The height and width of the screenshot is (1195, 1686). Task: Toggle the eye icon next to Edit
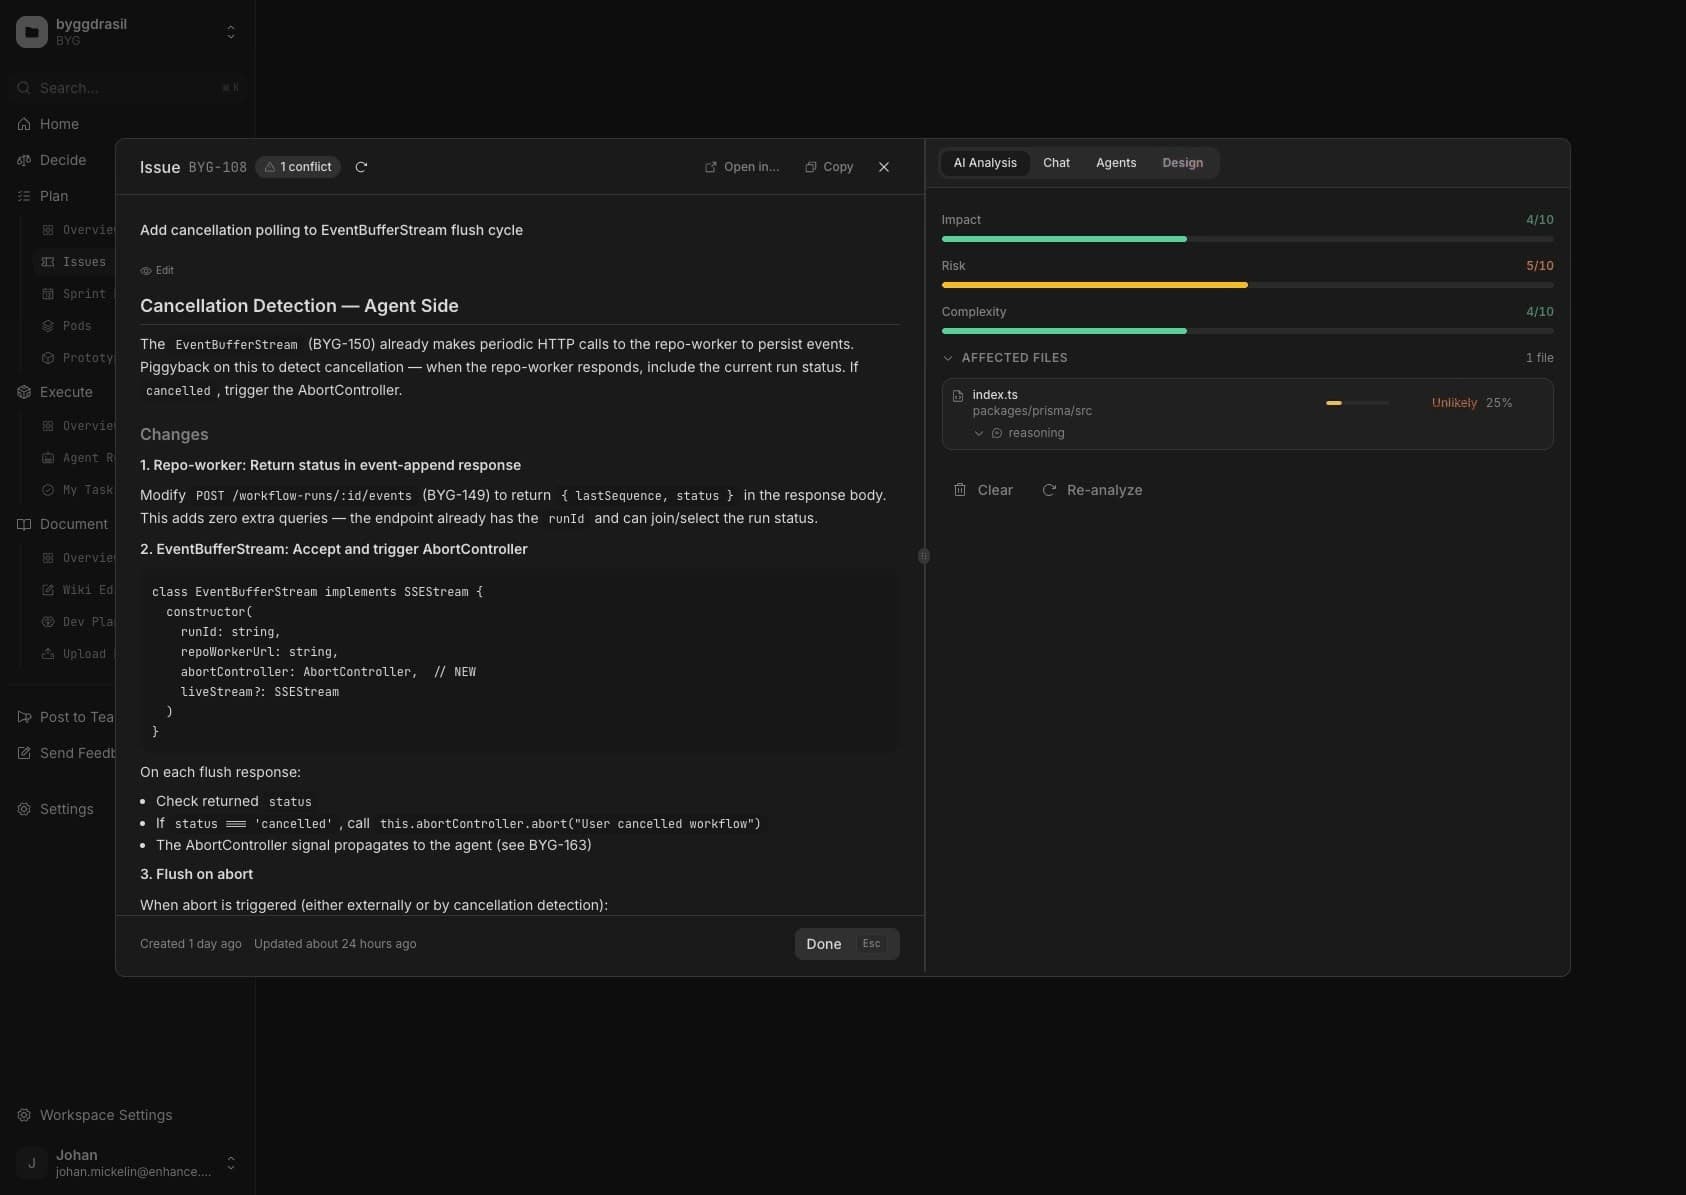(x=144, y=270)
